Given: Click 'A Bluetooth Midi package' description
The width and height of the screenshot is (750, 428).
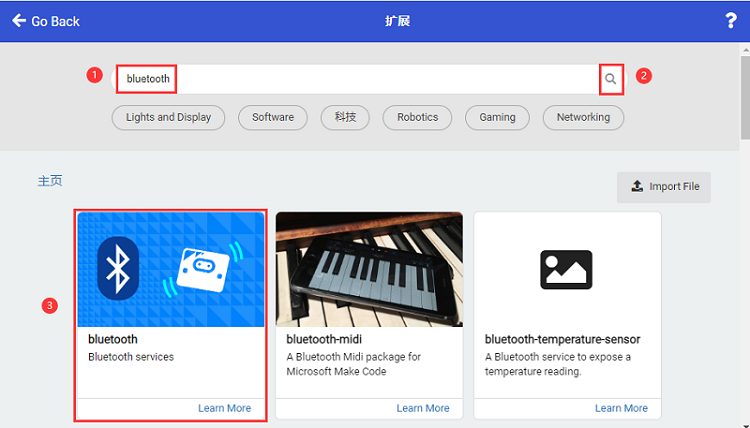Looking at the screenshot, I should [353, 364].
